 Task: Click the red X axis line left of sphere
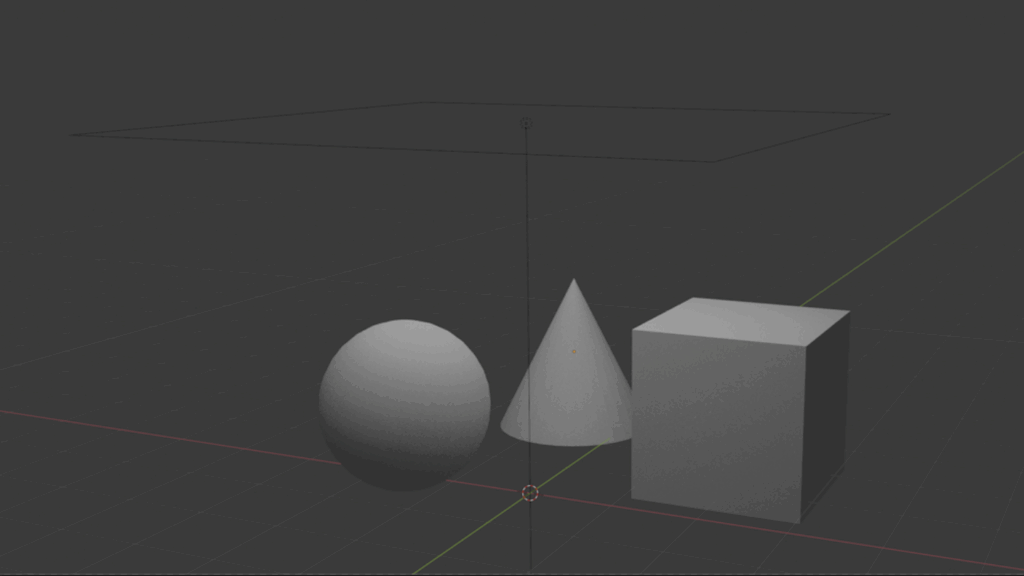150,431
